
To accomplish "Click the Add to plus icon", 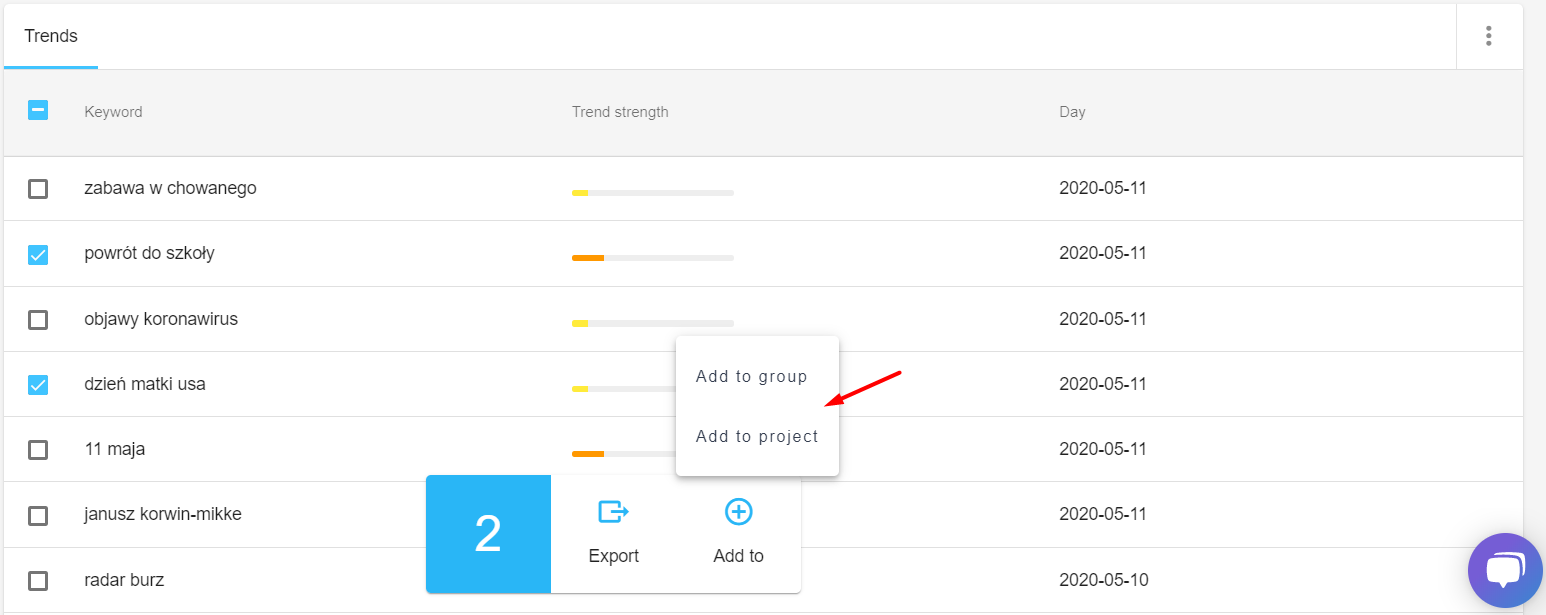I will coord(738,512).
